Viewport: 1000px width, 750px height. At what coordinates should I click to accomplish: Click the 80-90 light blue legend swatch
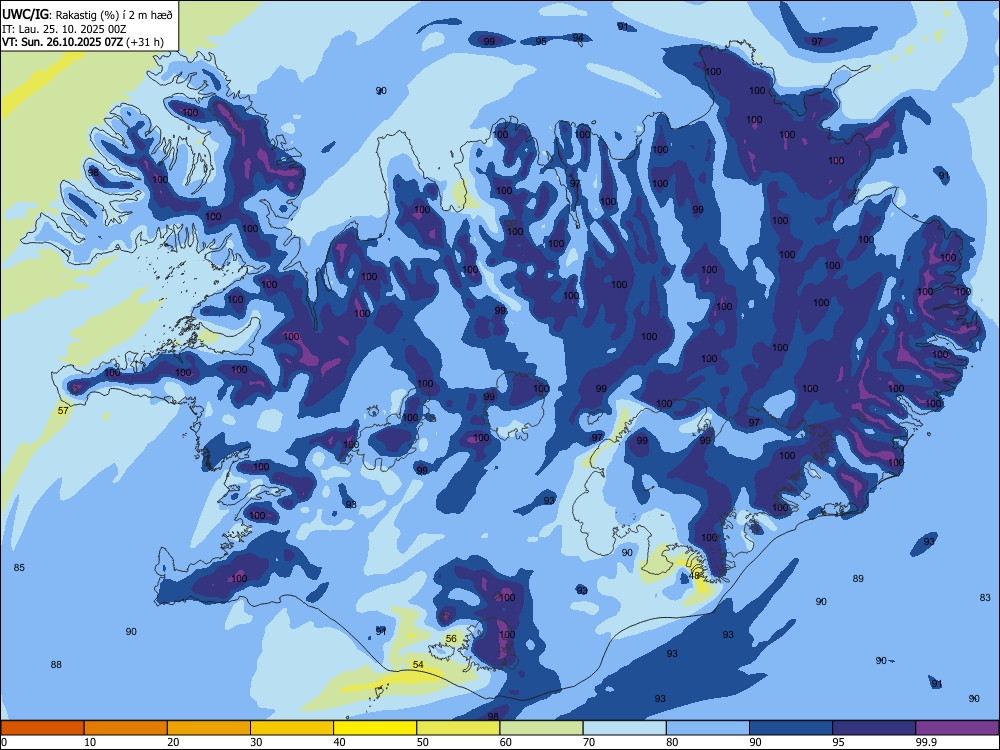pos(708,728)
